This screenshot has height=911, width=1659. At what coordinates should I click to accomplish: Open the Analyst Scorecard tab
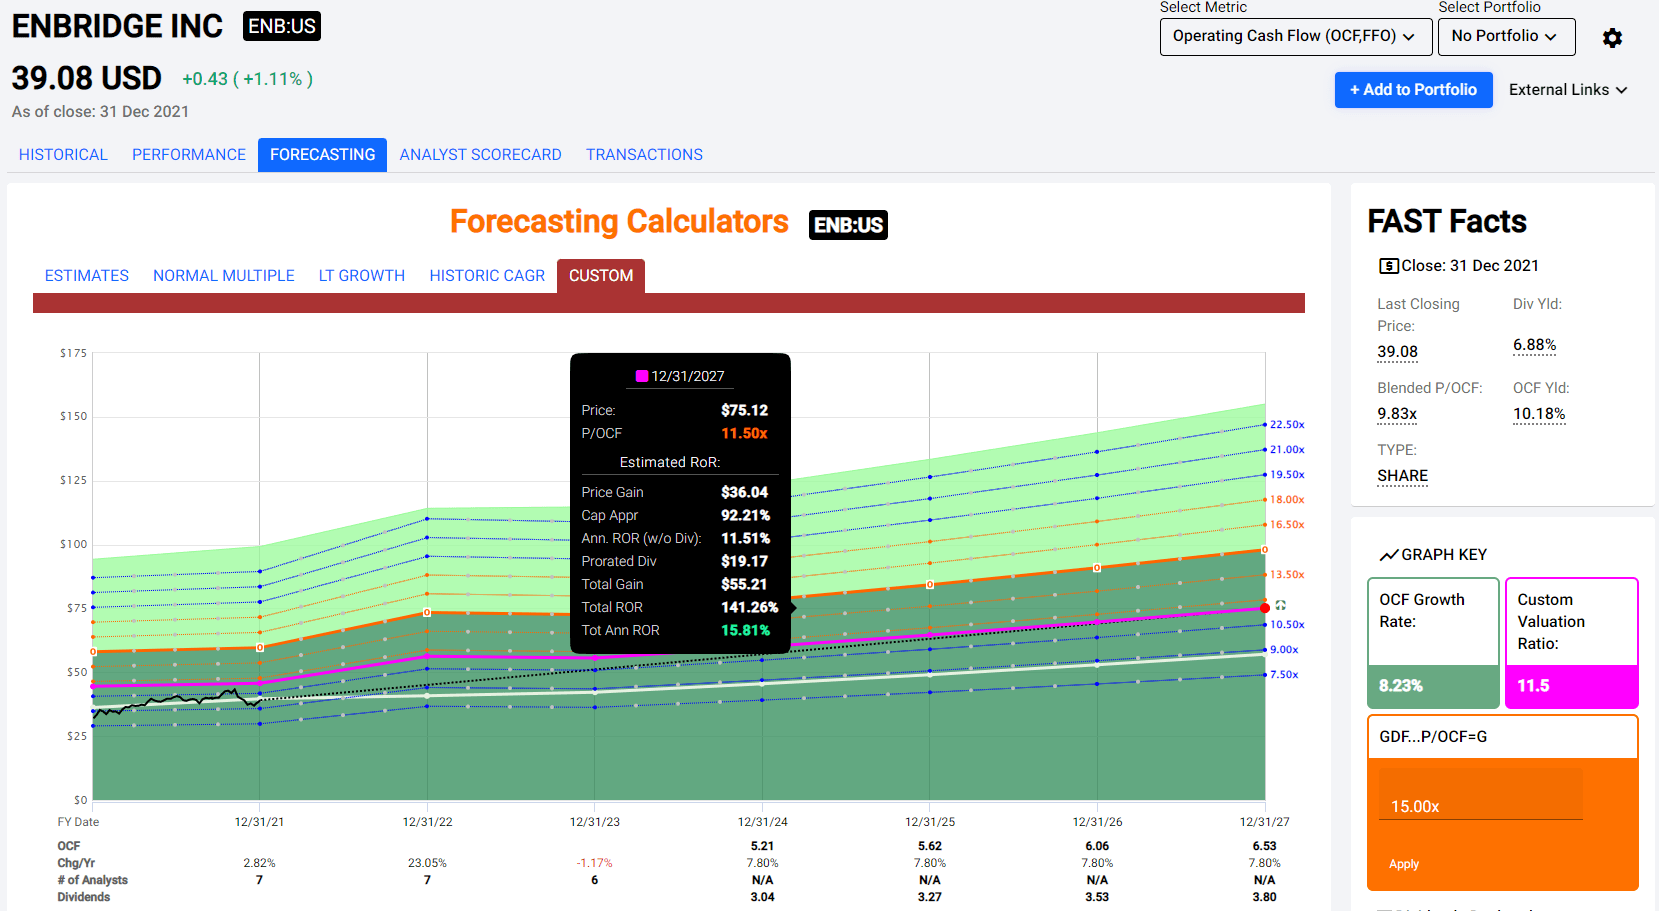click(480, 155)
